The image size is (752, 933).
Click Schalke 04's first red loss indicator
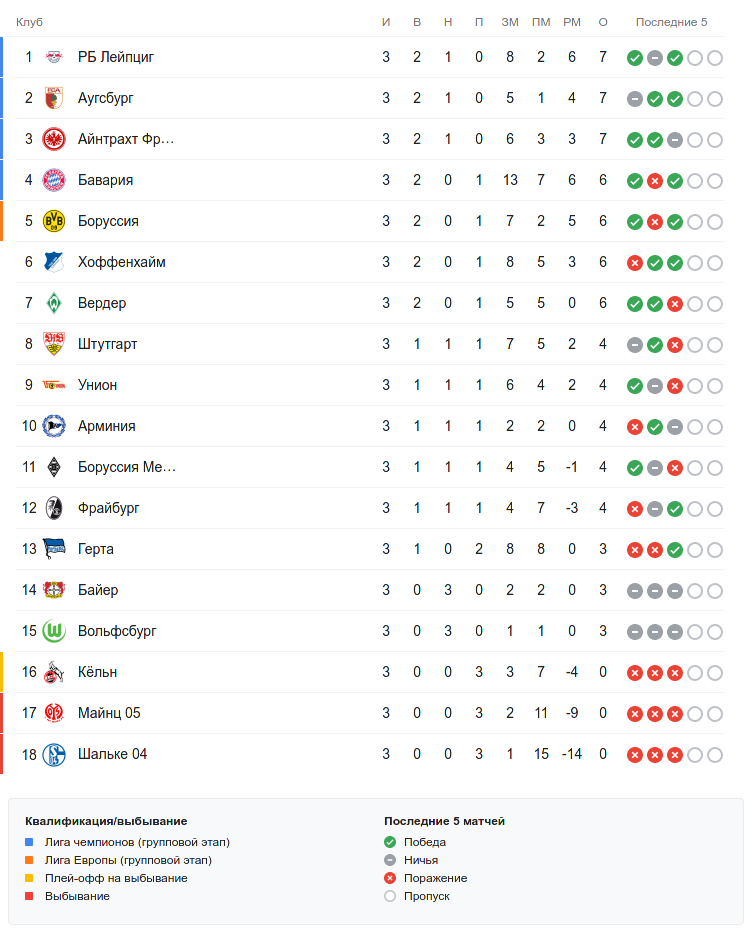(x=634, y=755)
